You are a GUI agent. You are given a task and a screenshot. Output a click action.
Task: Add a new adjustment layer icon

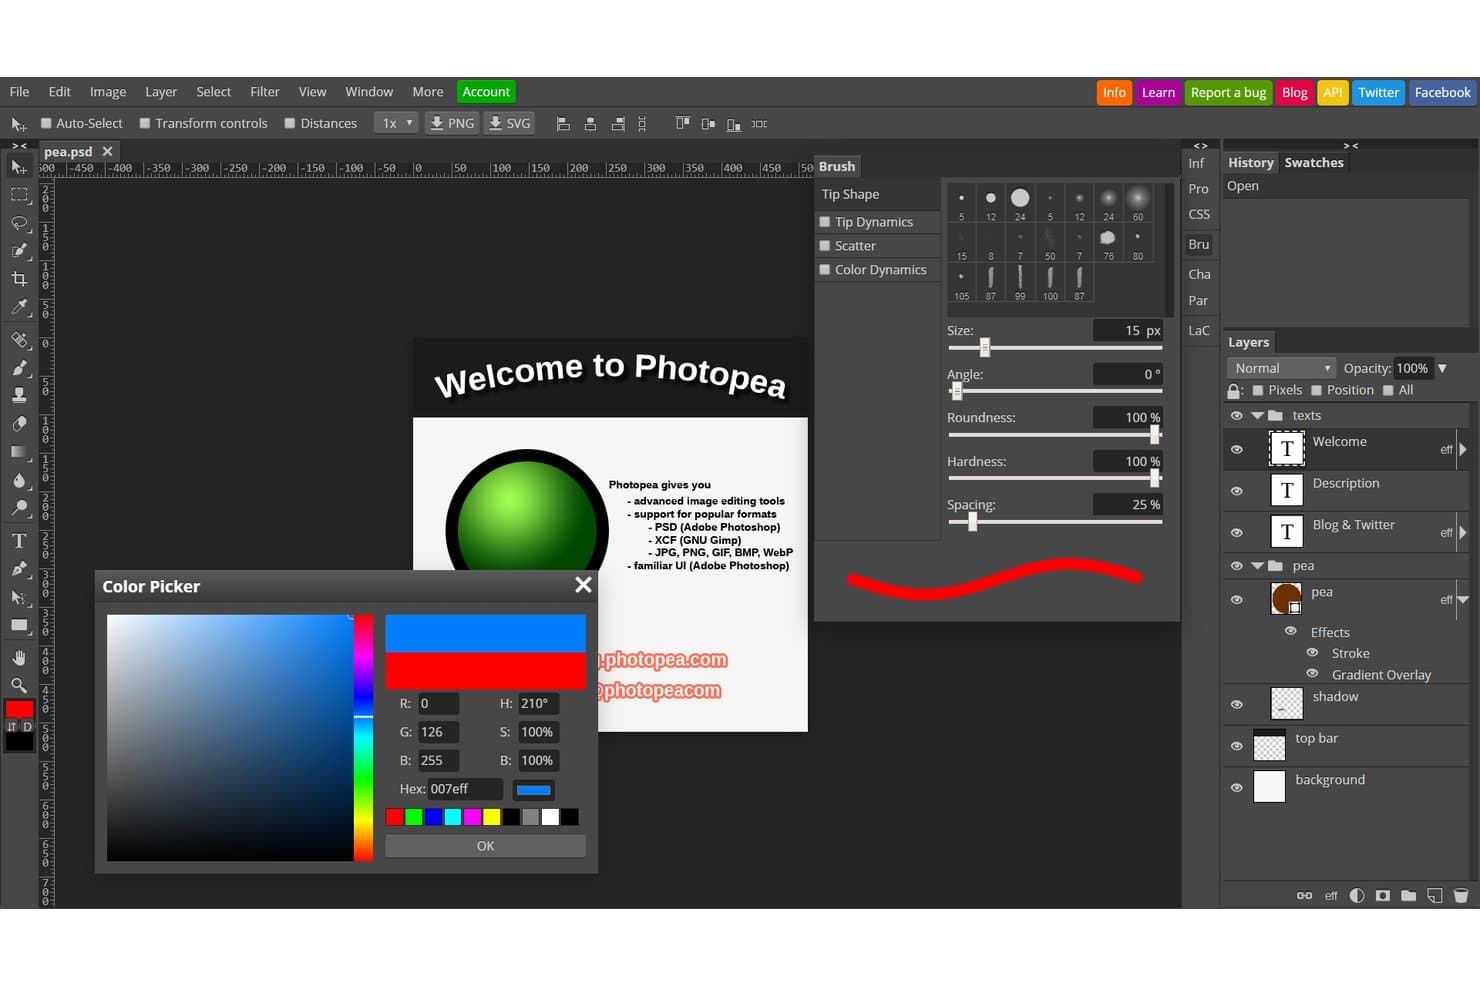[1357, 895]
